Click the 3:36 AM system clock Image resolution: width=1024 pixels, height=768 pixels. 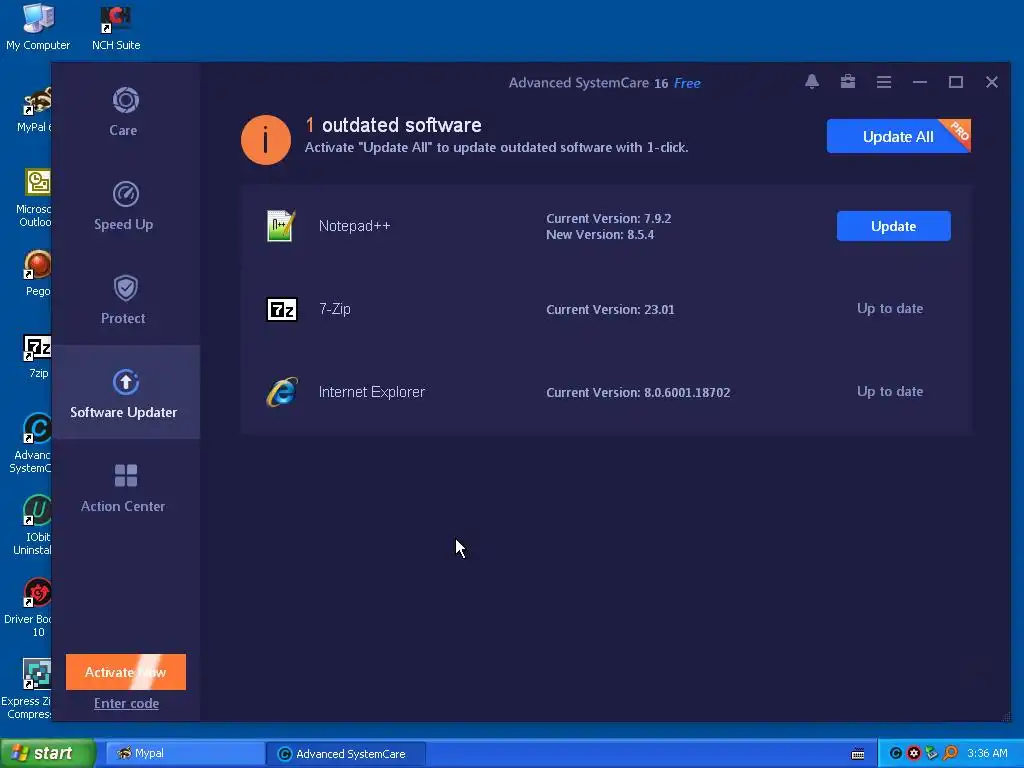pyautogui.click(x=987, y=754)
